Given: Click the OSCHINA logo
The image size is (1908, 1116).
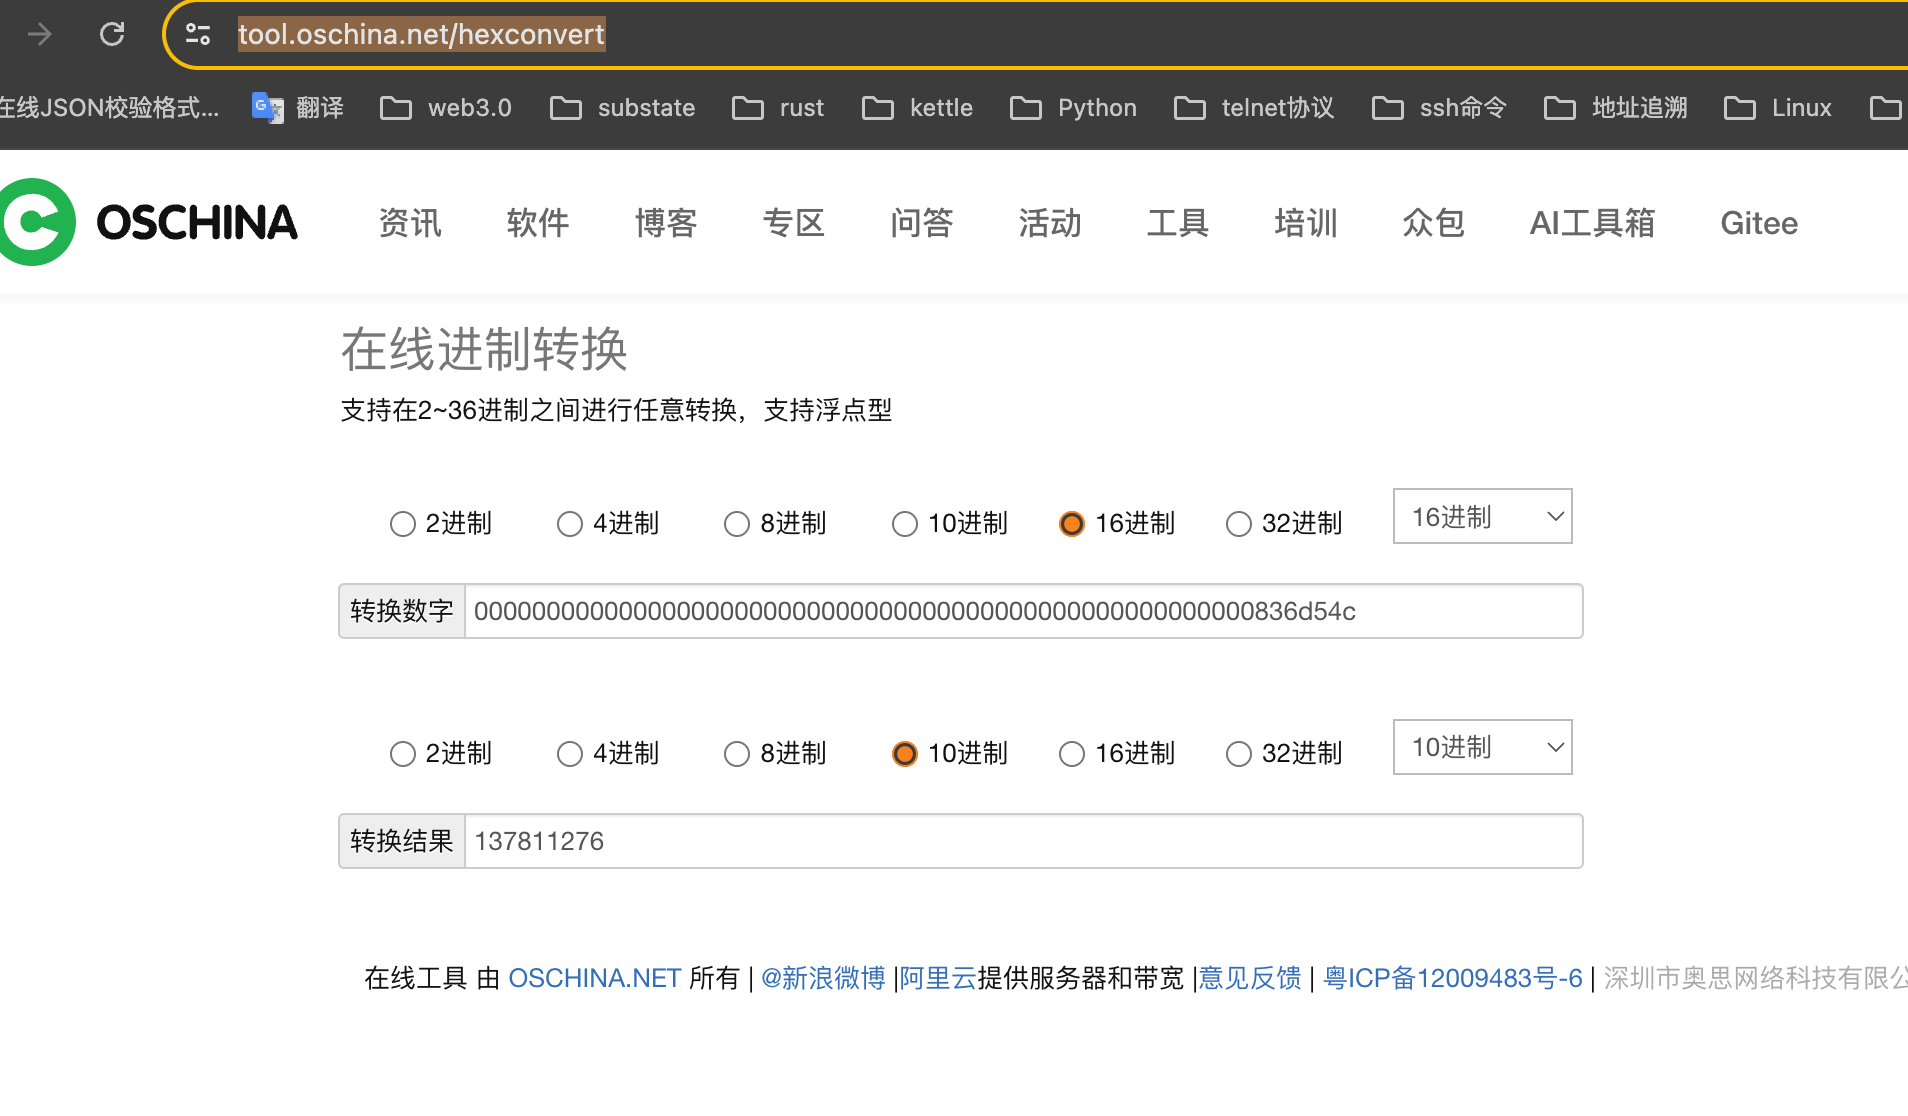Looking at the screenshot, I should click(149, 222).
